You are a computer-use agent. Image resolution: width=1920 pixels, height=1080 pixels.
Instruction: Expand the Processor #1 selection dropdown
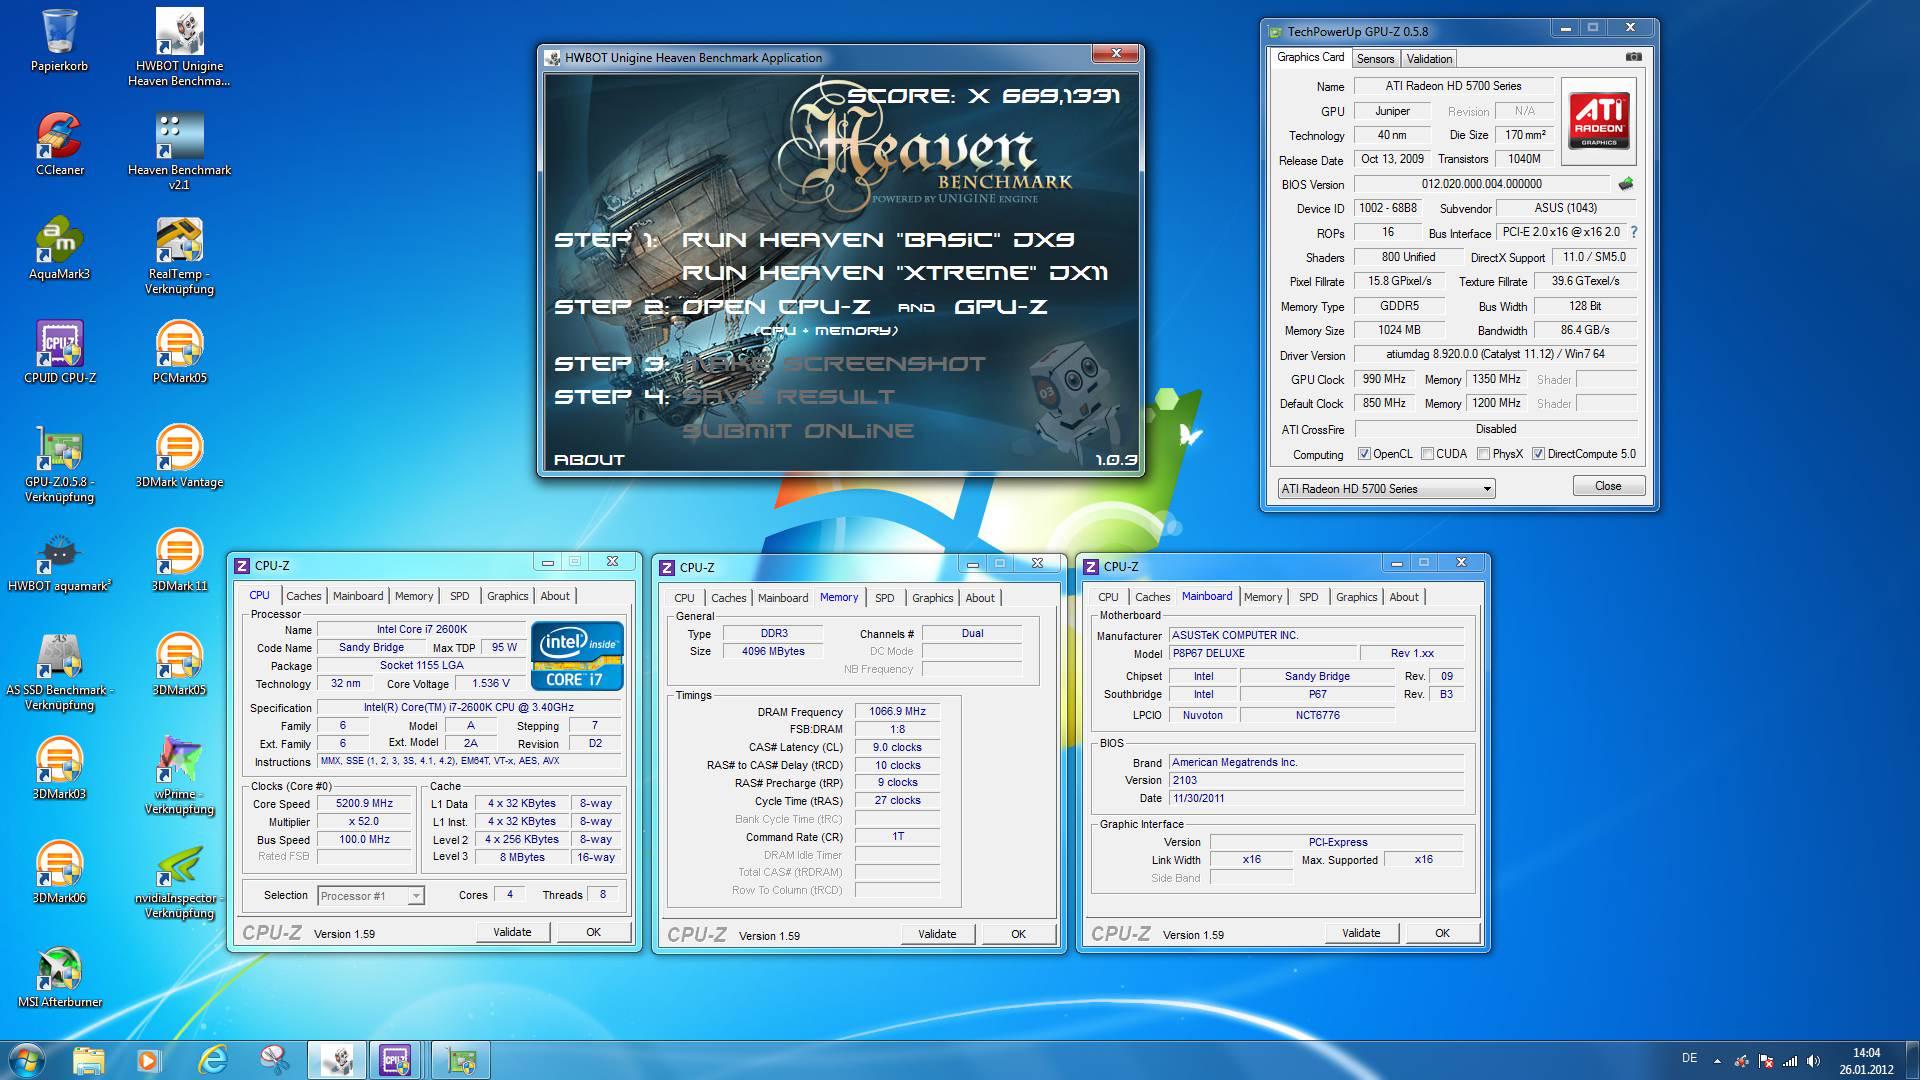[x=371, y=896]
